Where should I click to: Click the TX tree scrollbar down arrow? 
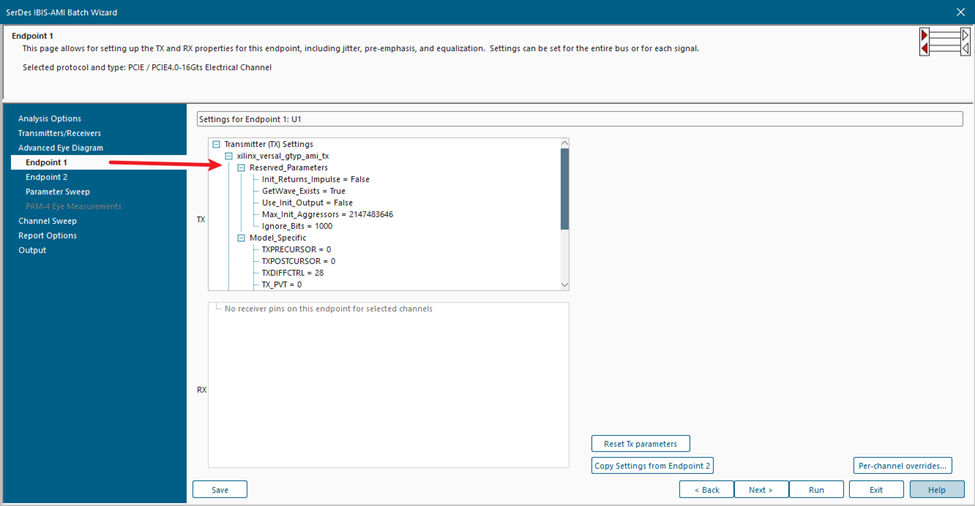click(x=564, y=285)
